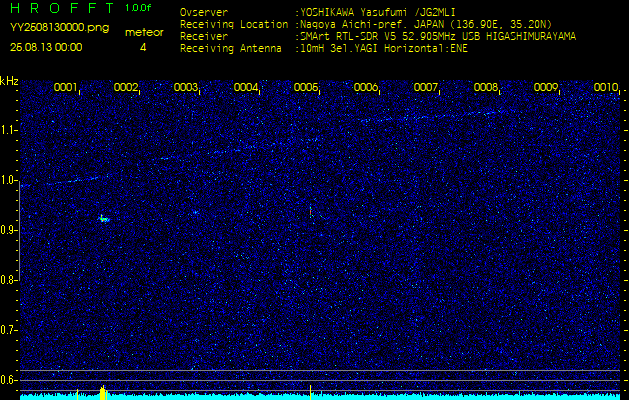
Task: Click the meteor count value 4
Action: click(x=143, y=48)
